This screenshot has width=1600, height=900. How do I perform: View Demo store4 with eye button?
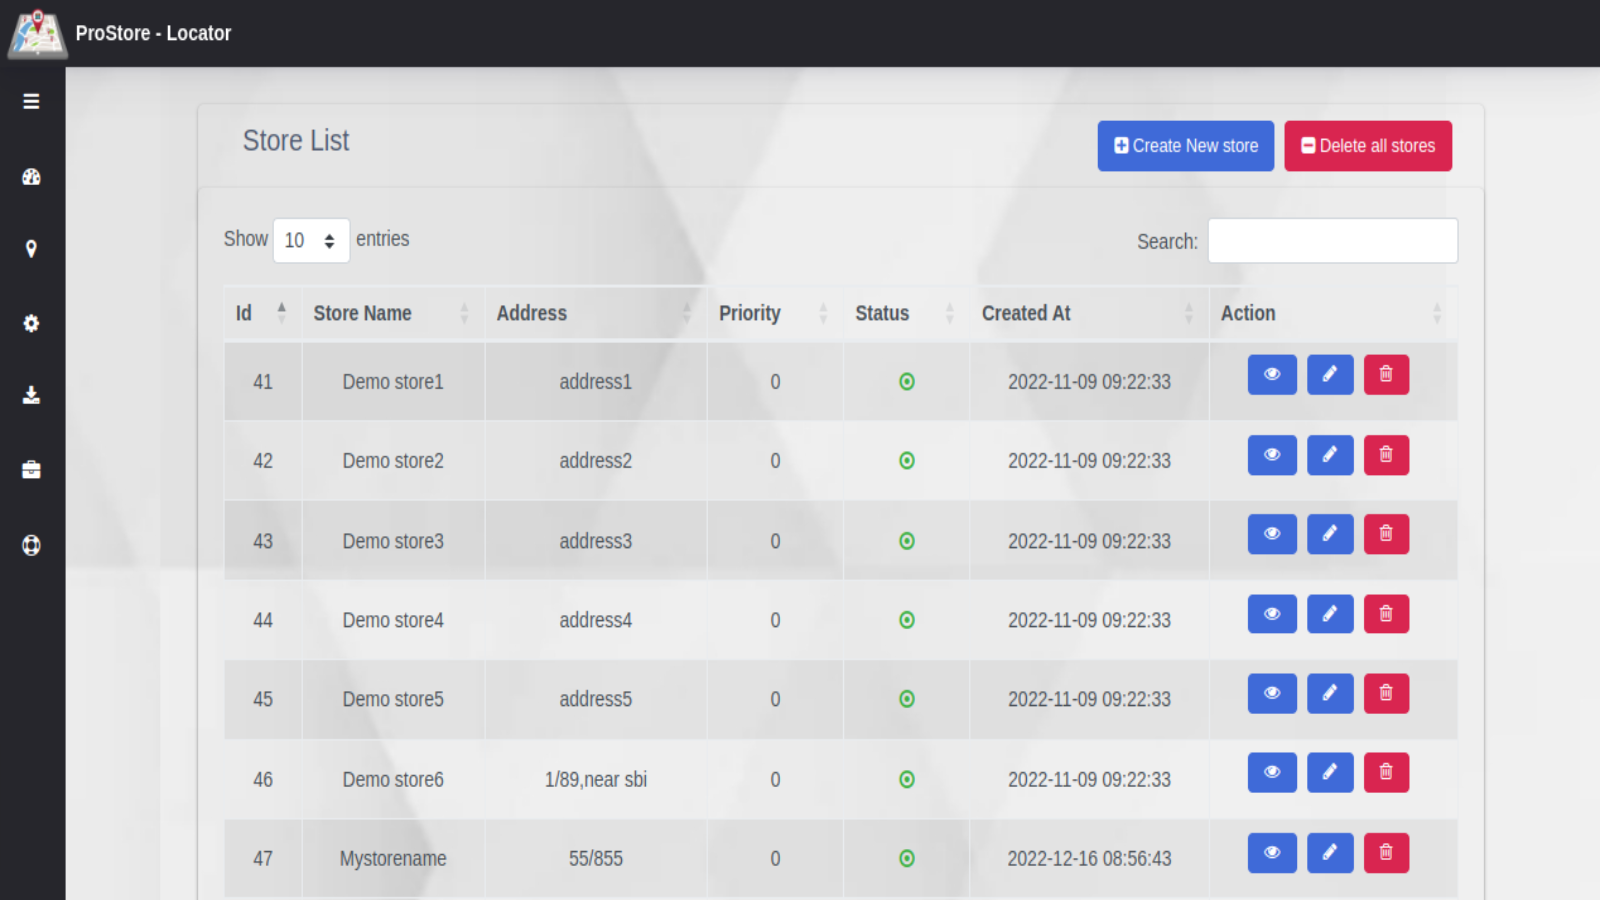pos(1272,614)
